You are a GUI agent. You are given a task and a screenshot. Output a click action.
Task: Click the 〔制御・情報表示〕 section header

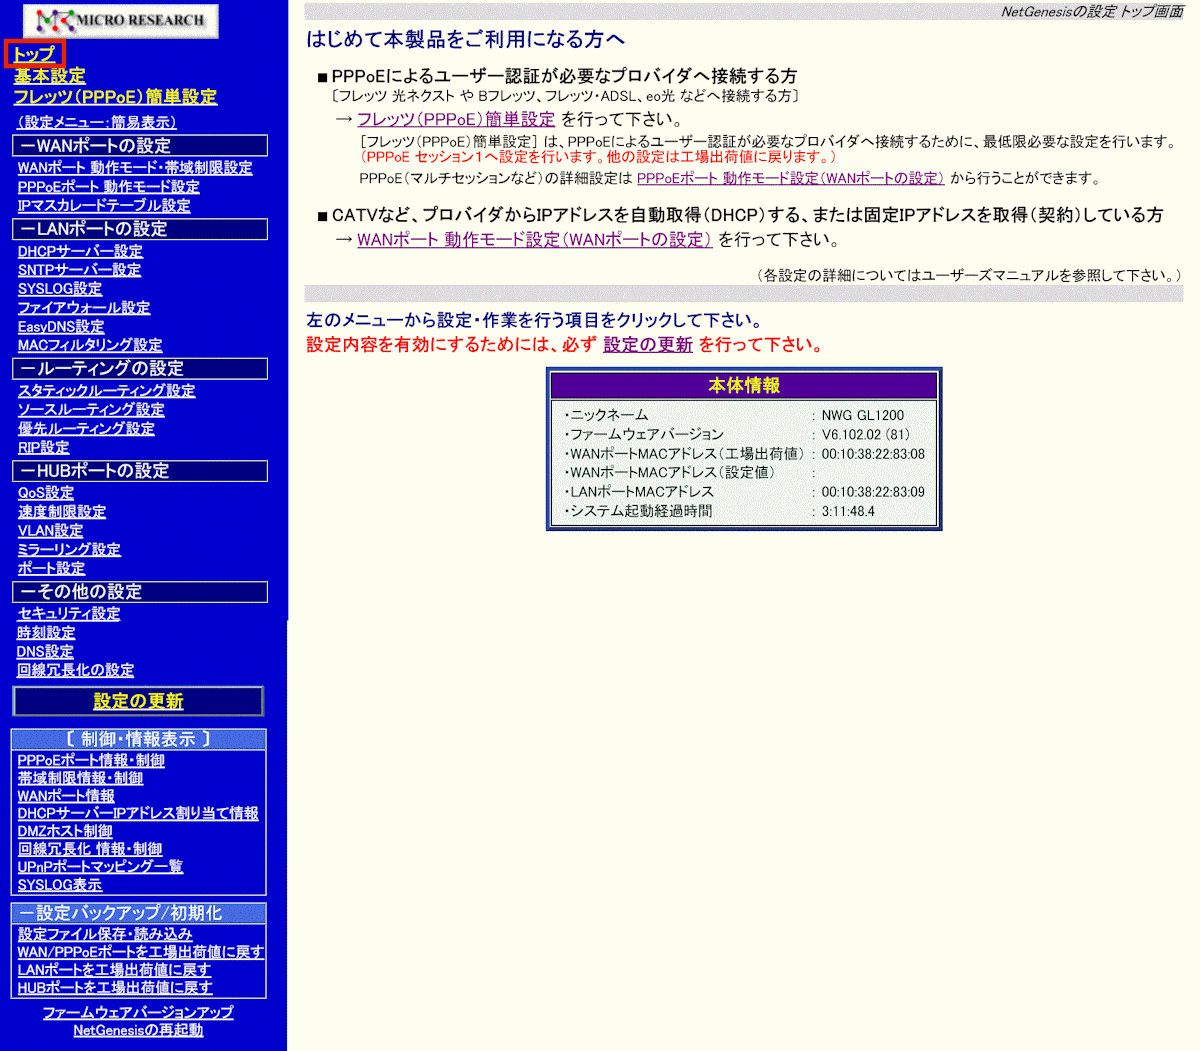coord(139,740)
